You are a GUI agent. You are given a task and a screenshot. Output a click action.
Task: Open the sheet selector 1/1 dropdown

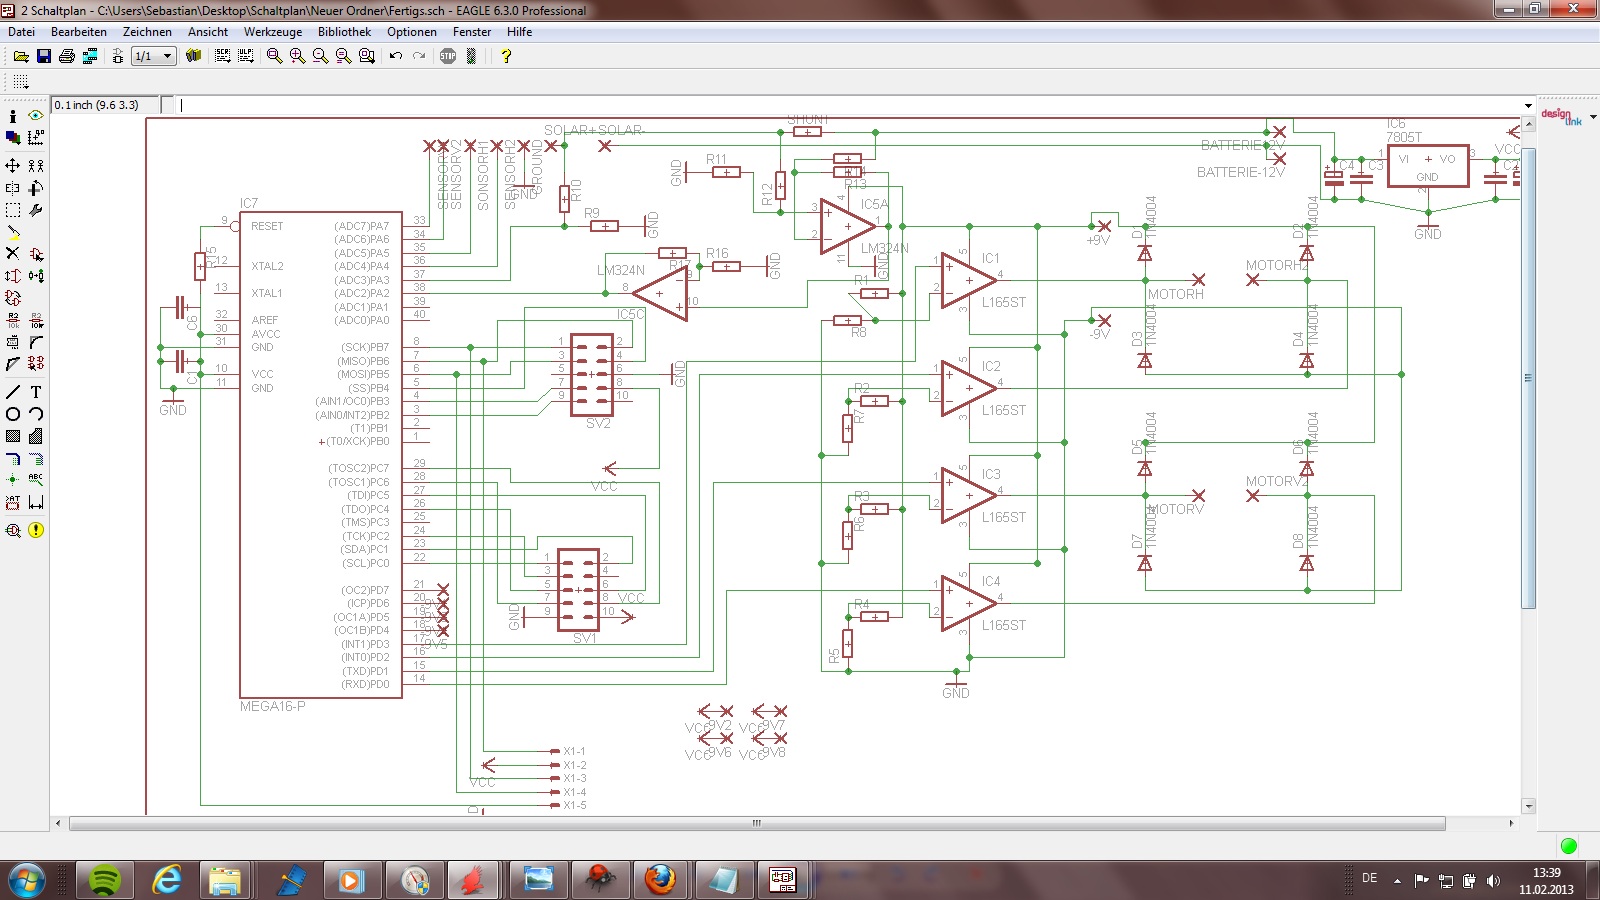click(154, 56)
